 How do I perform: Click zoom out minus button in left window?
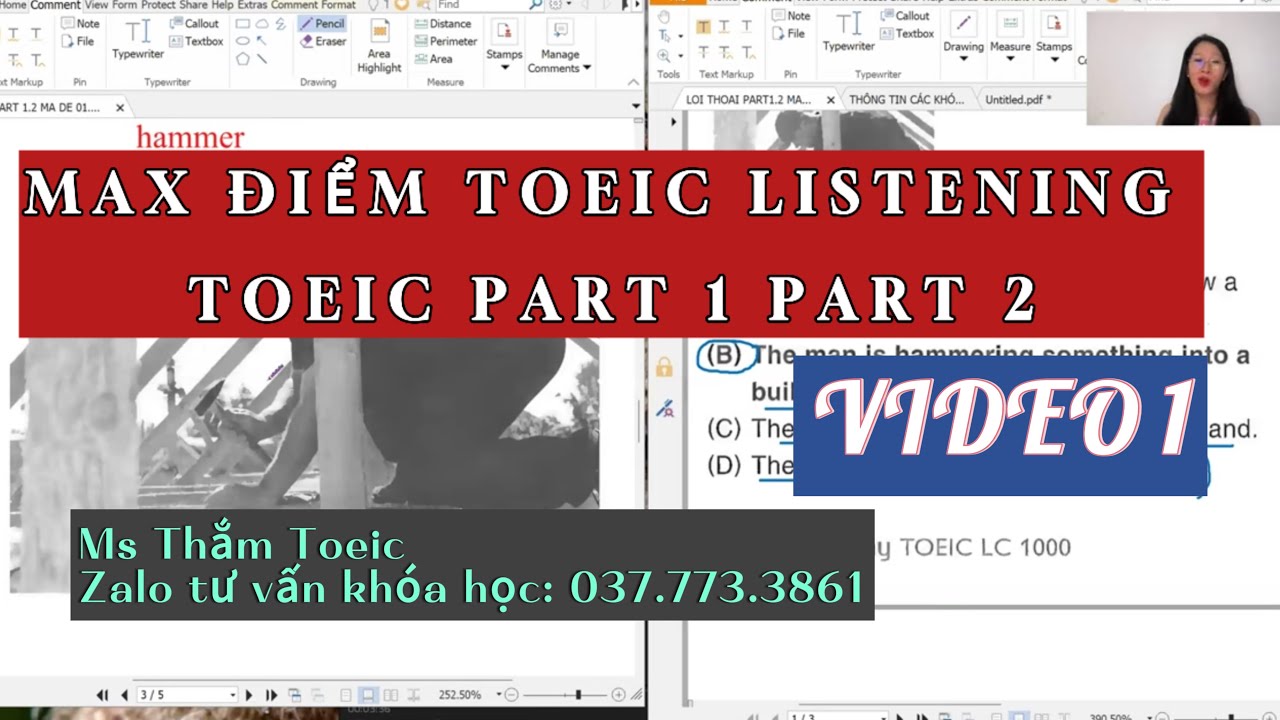click(511, 694)
